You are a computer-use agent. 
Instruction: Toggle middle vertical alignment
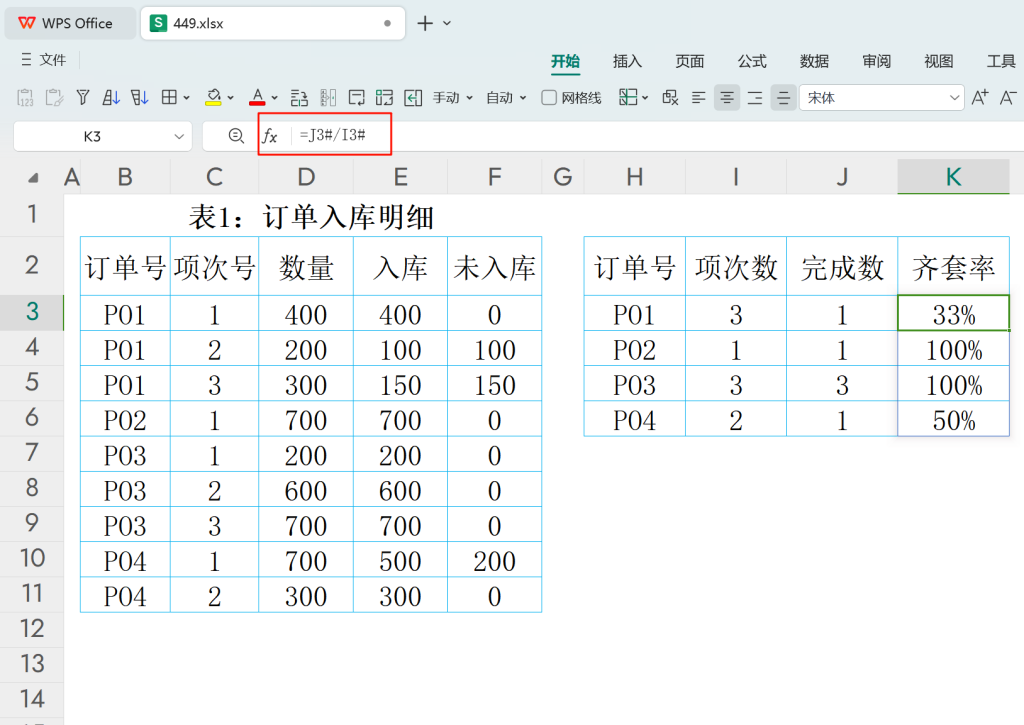784,98
